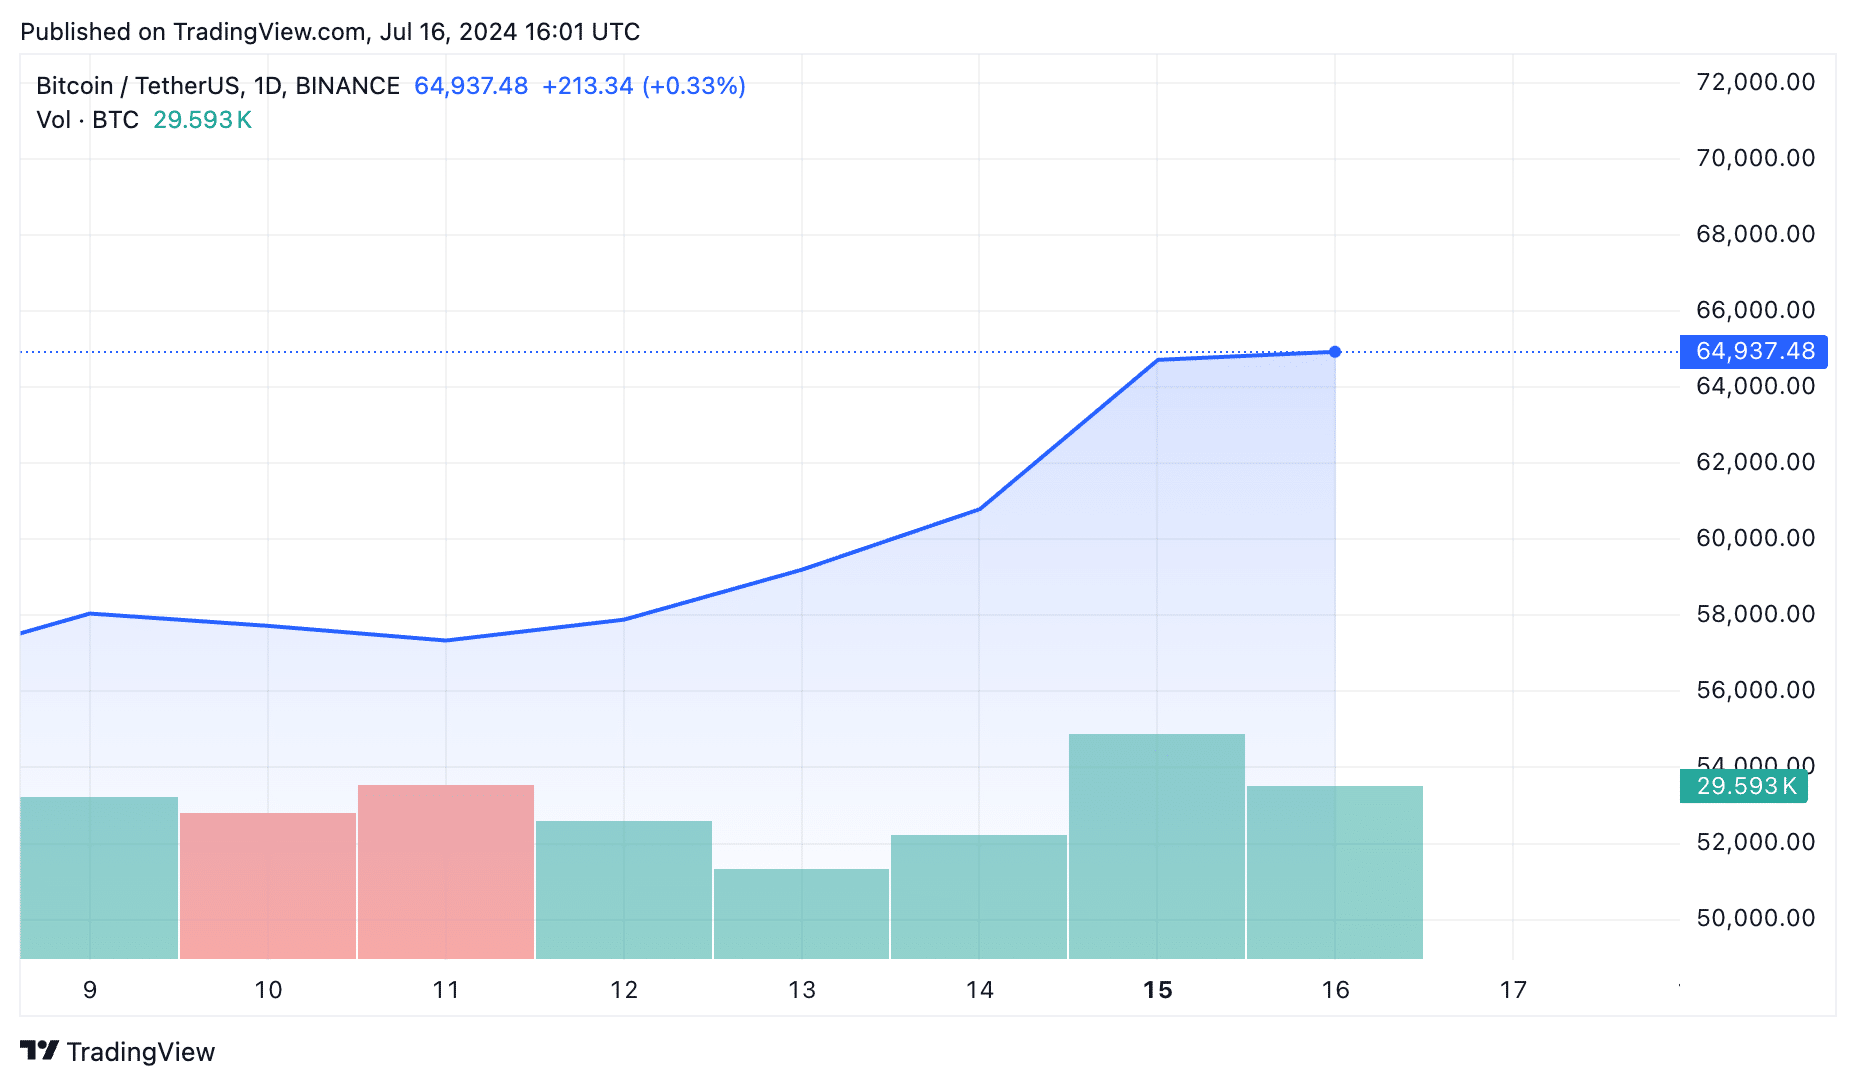
Task: Click the date label 16 on the time axis
Action: [x=1336, y=990]
